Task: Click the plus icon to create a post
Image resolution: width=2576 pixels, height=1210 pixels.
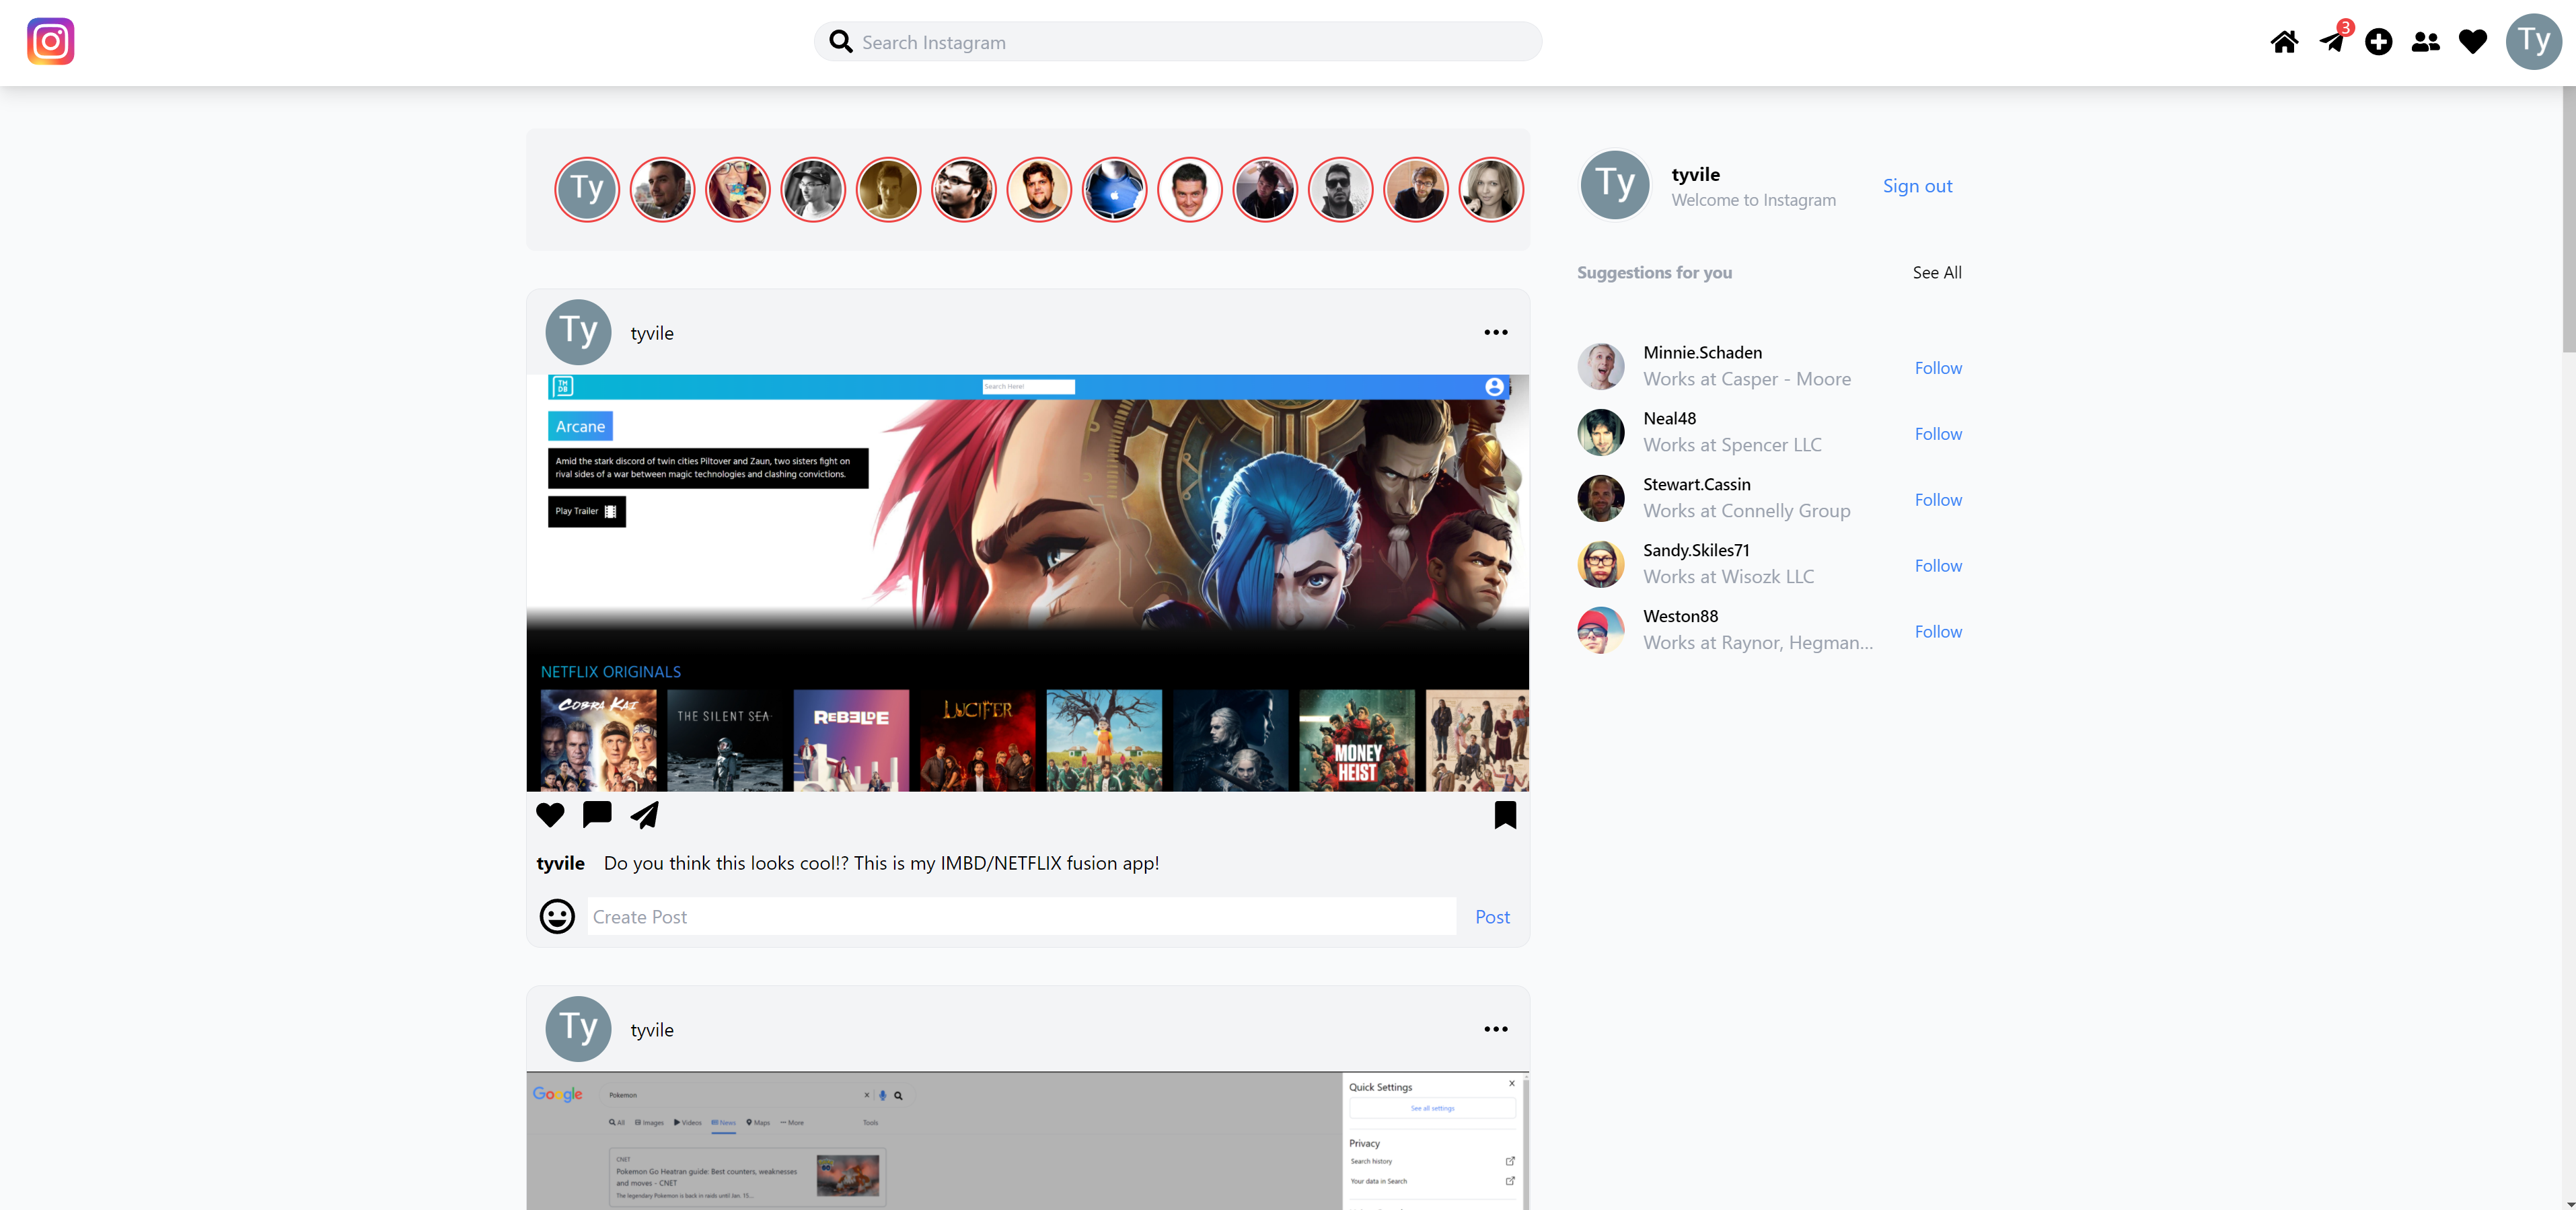Action: pos(2378,42)
